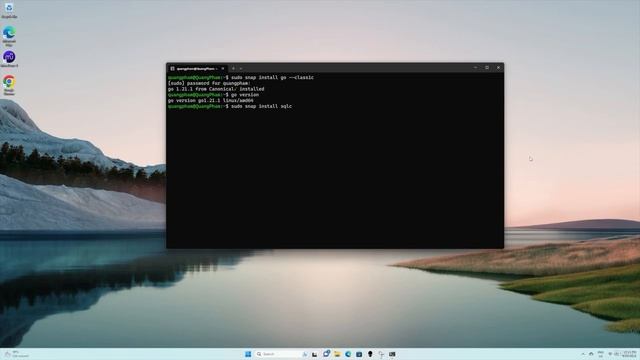The height and width of the screenshot is (360, 640).
Task: Open the Recycle Bin desktop icon
Action: coord(9,10)
